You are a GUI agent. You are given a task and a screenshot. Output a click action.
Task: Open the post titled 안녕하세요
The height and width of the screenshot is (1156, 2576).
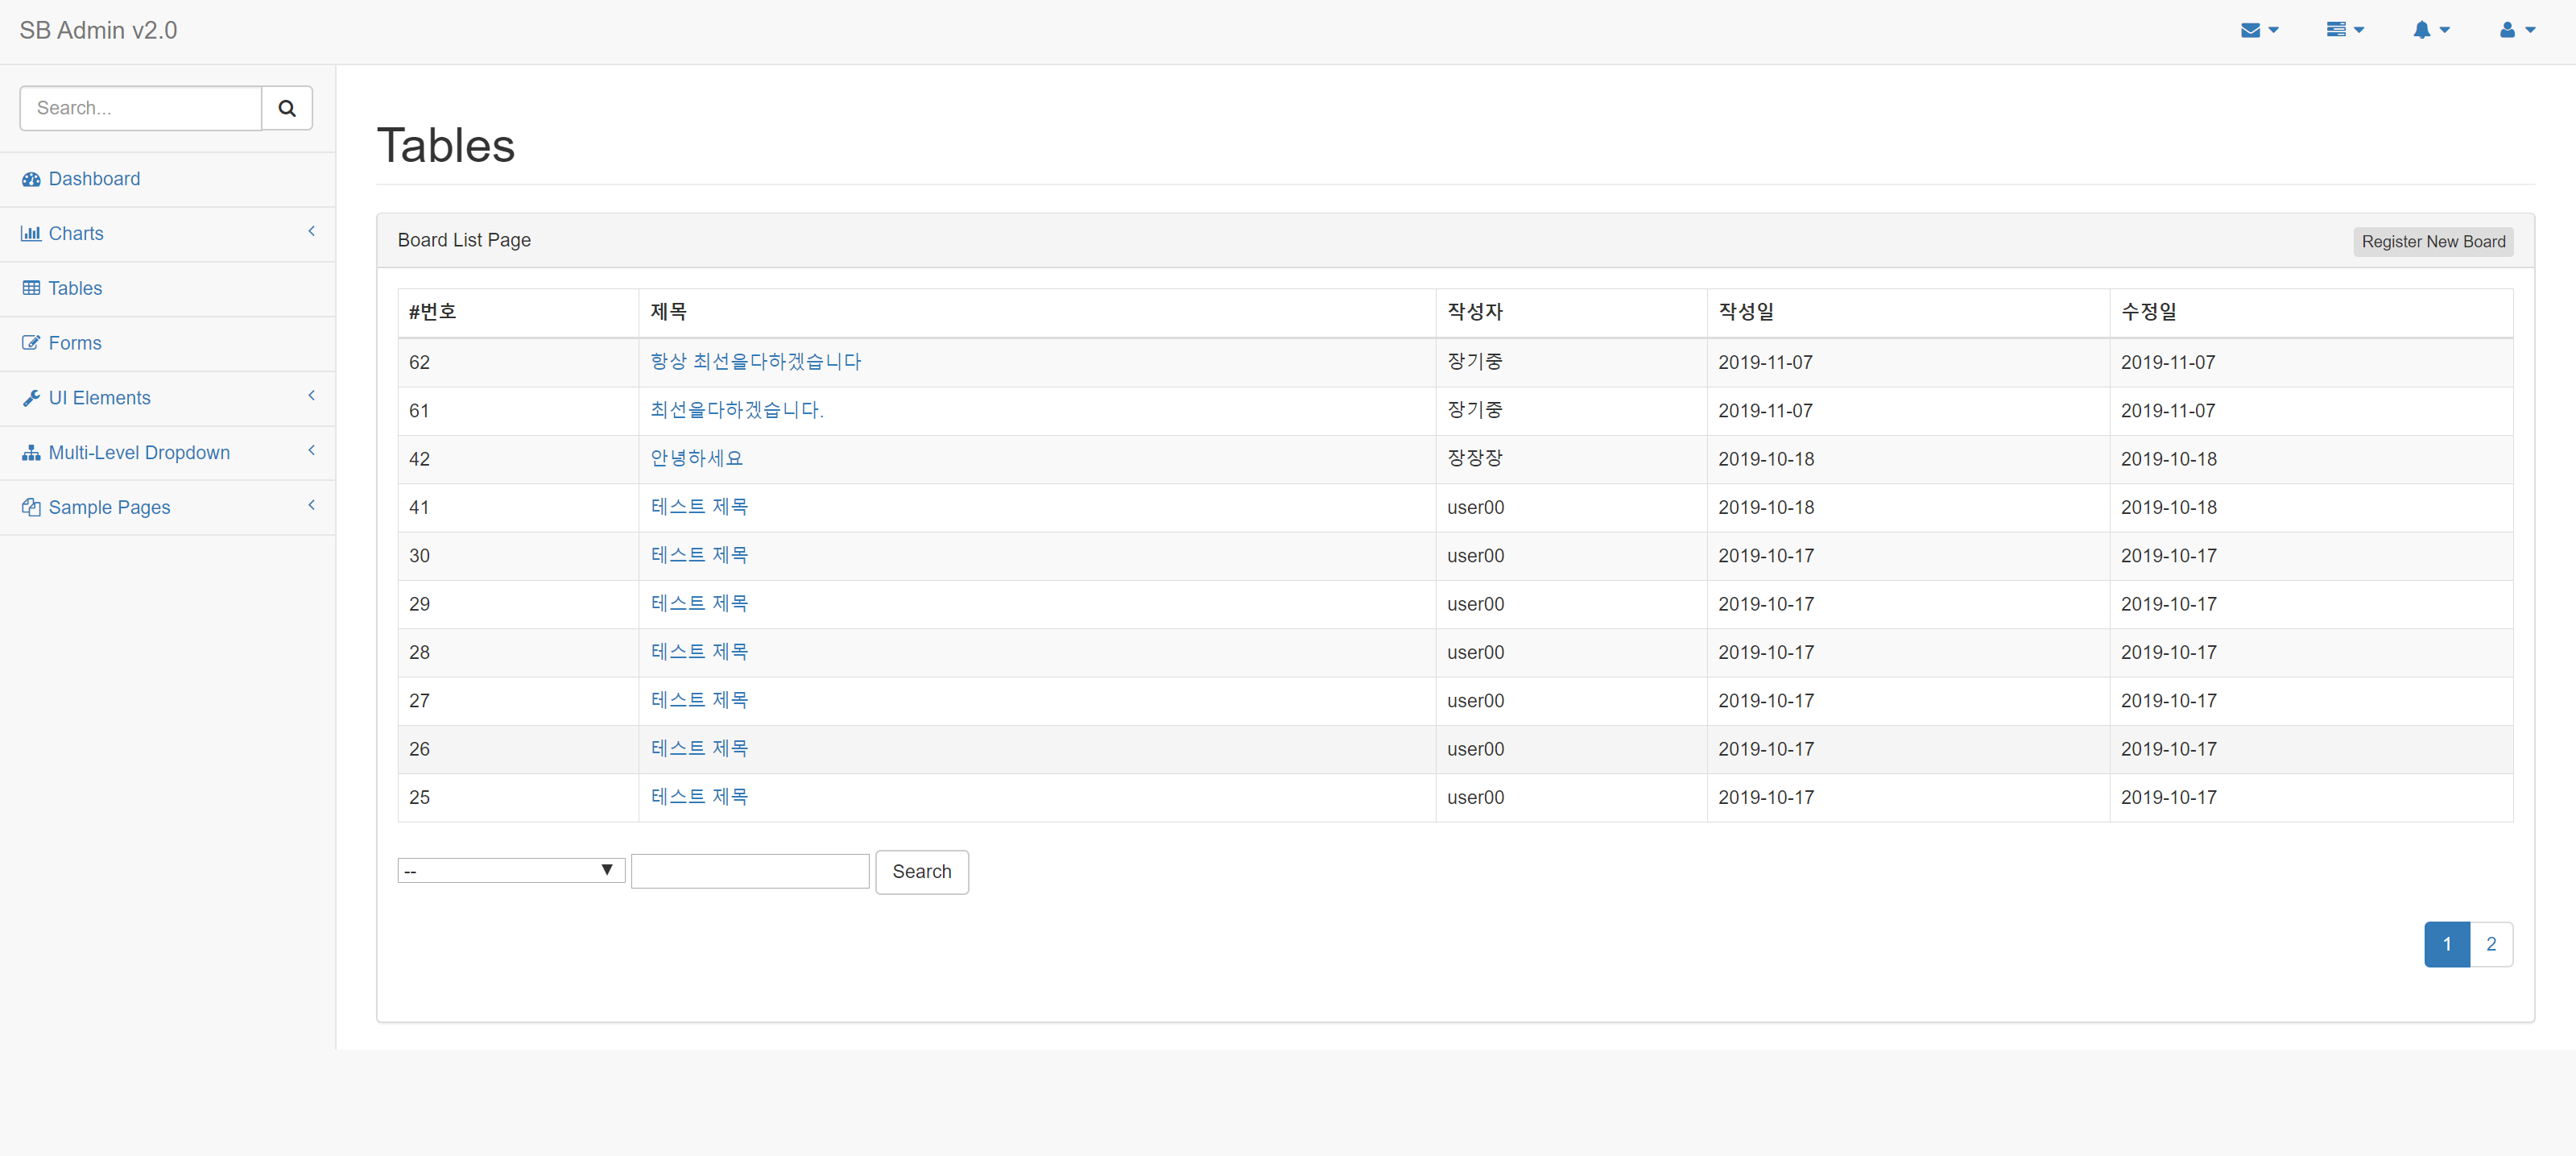[696, 458]
